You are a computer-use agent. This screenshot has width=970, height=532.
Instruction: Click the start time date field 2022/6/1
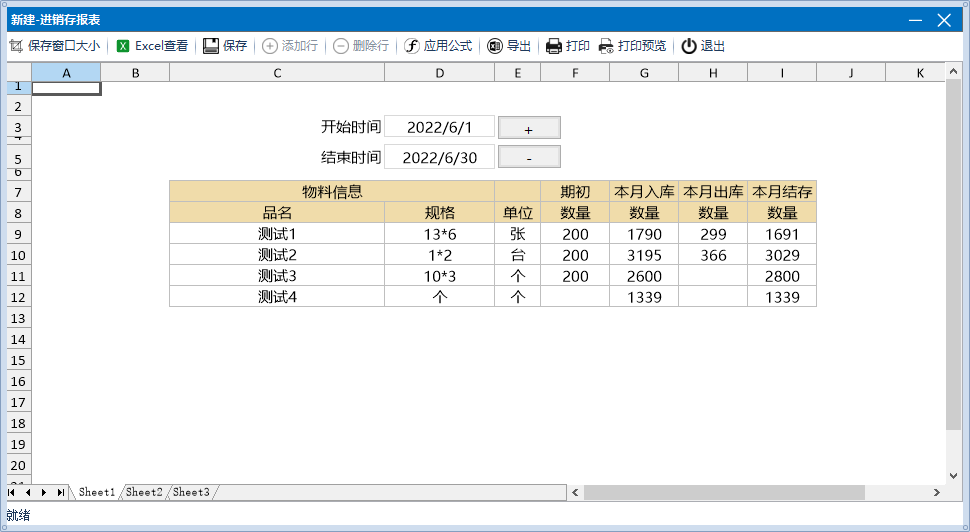[439, 127]
